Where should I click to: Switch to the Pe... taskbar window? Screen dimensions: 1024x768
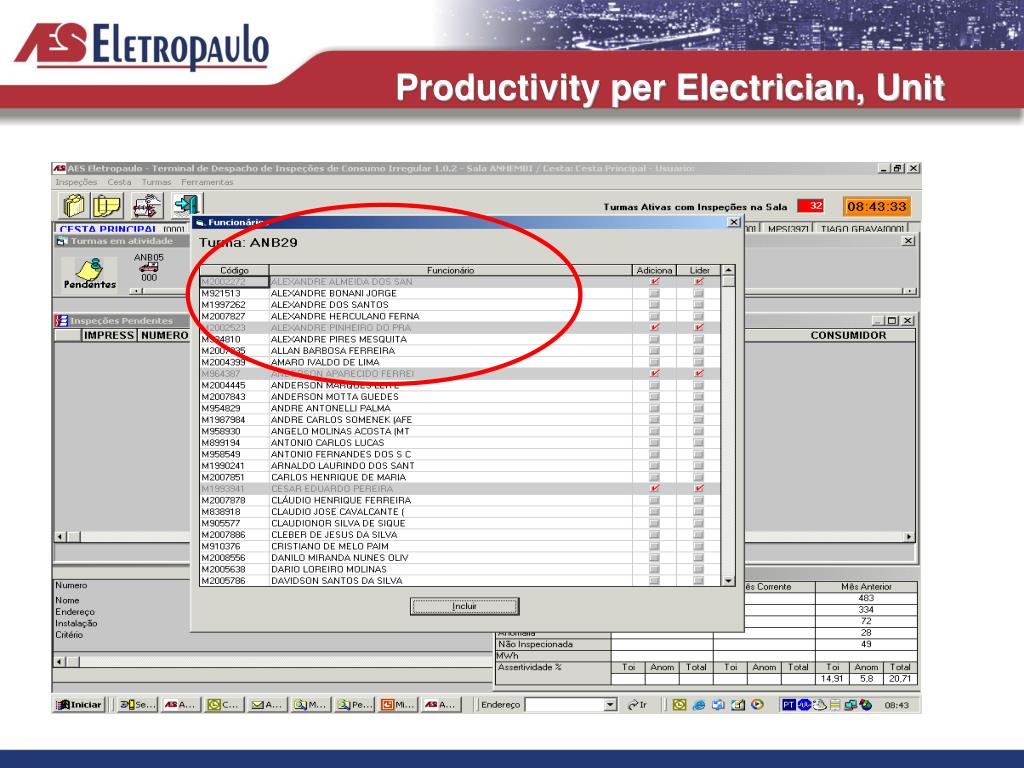click(x=354, y=705)
